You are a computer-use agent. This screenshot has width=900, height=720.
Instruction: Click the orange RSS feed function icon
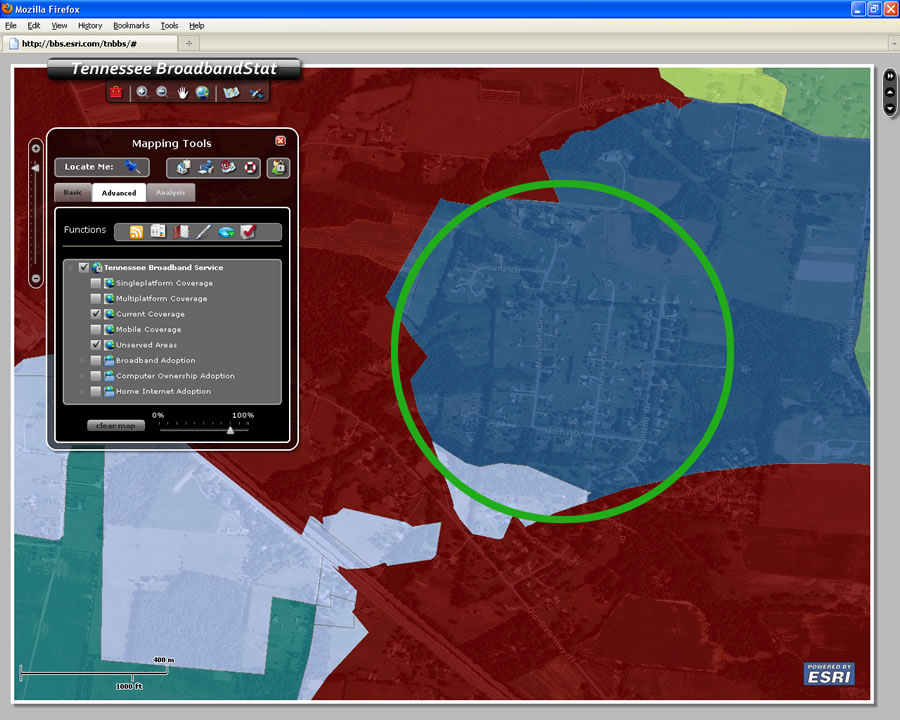coord(137,231)
